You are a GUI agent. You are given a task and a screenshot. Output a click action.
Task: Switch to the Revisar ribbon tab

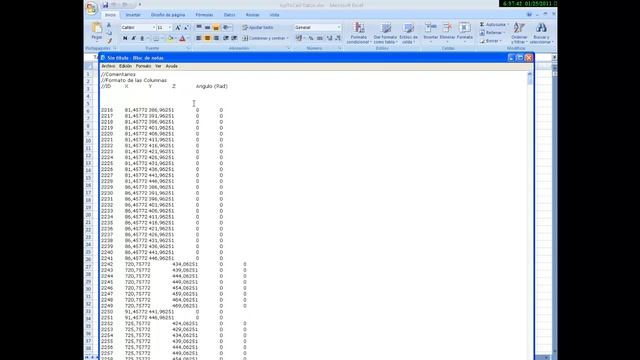252,15
